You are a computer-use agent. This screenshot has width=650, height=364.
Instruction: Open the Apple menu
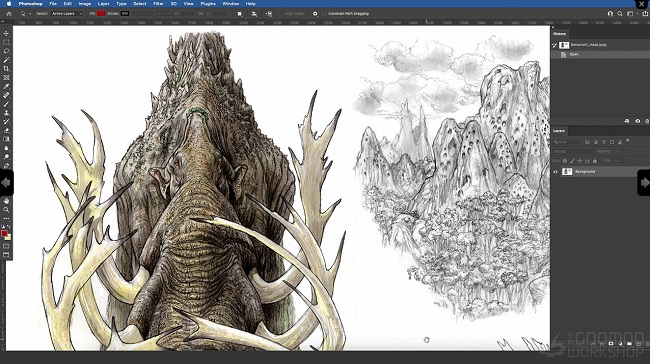[9, 4]
